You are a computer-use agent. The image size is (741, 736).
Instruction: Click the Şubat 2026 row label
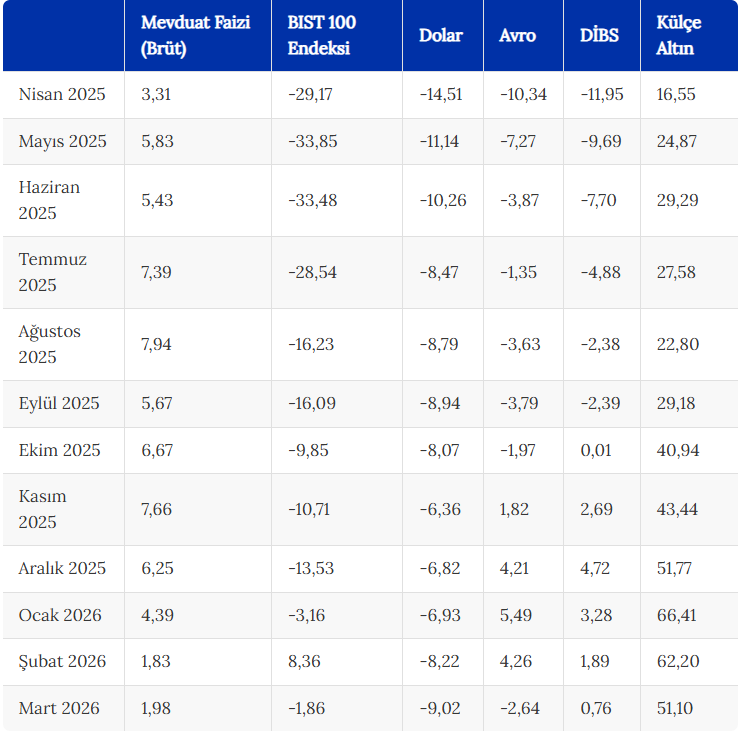pos(62,661)
